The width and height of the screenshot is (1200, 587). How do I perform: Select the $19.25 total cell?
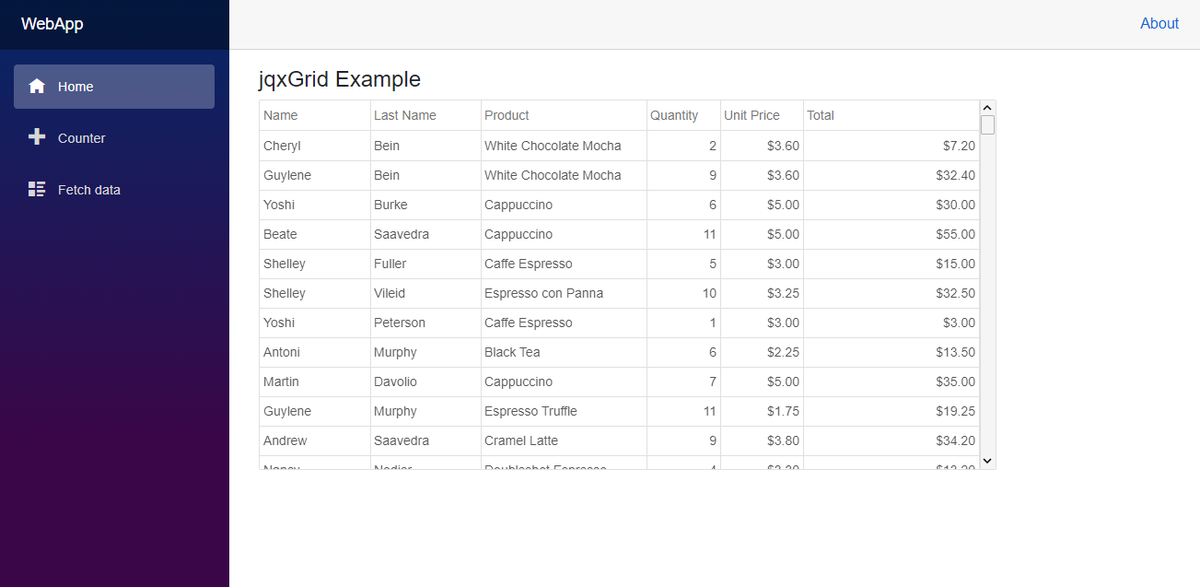click(x=892, y=411)
